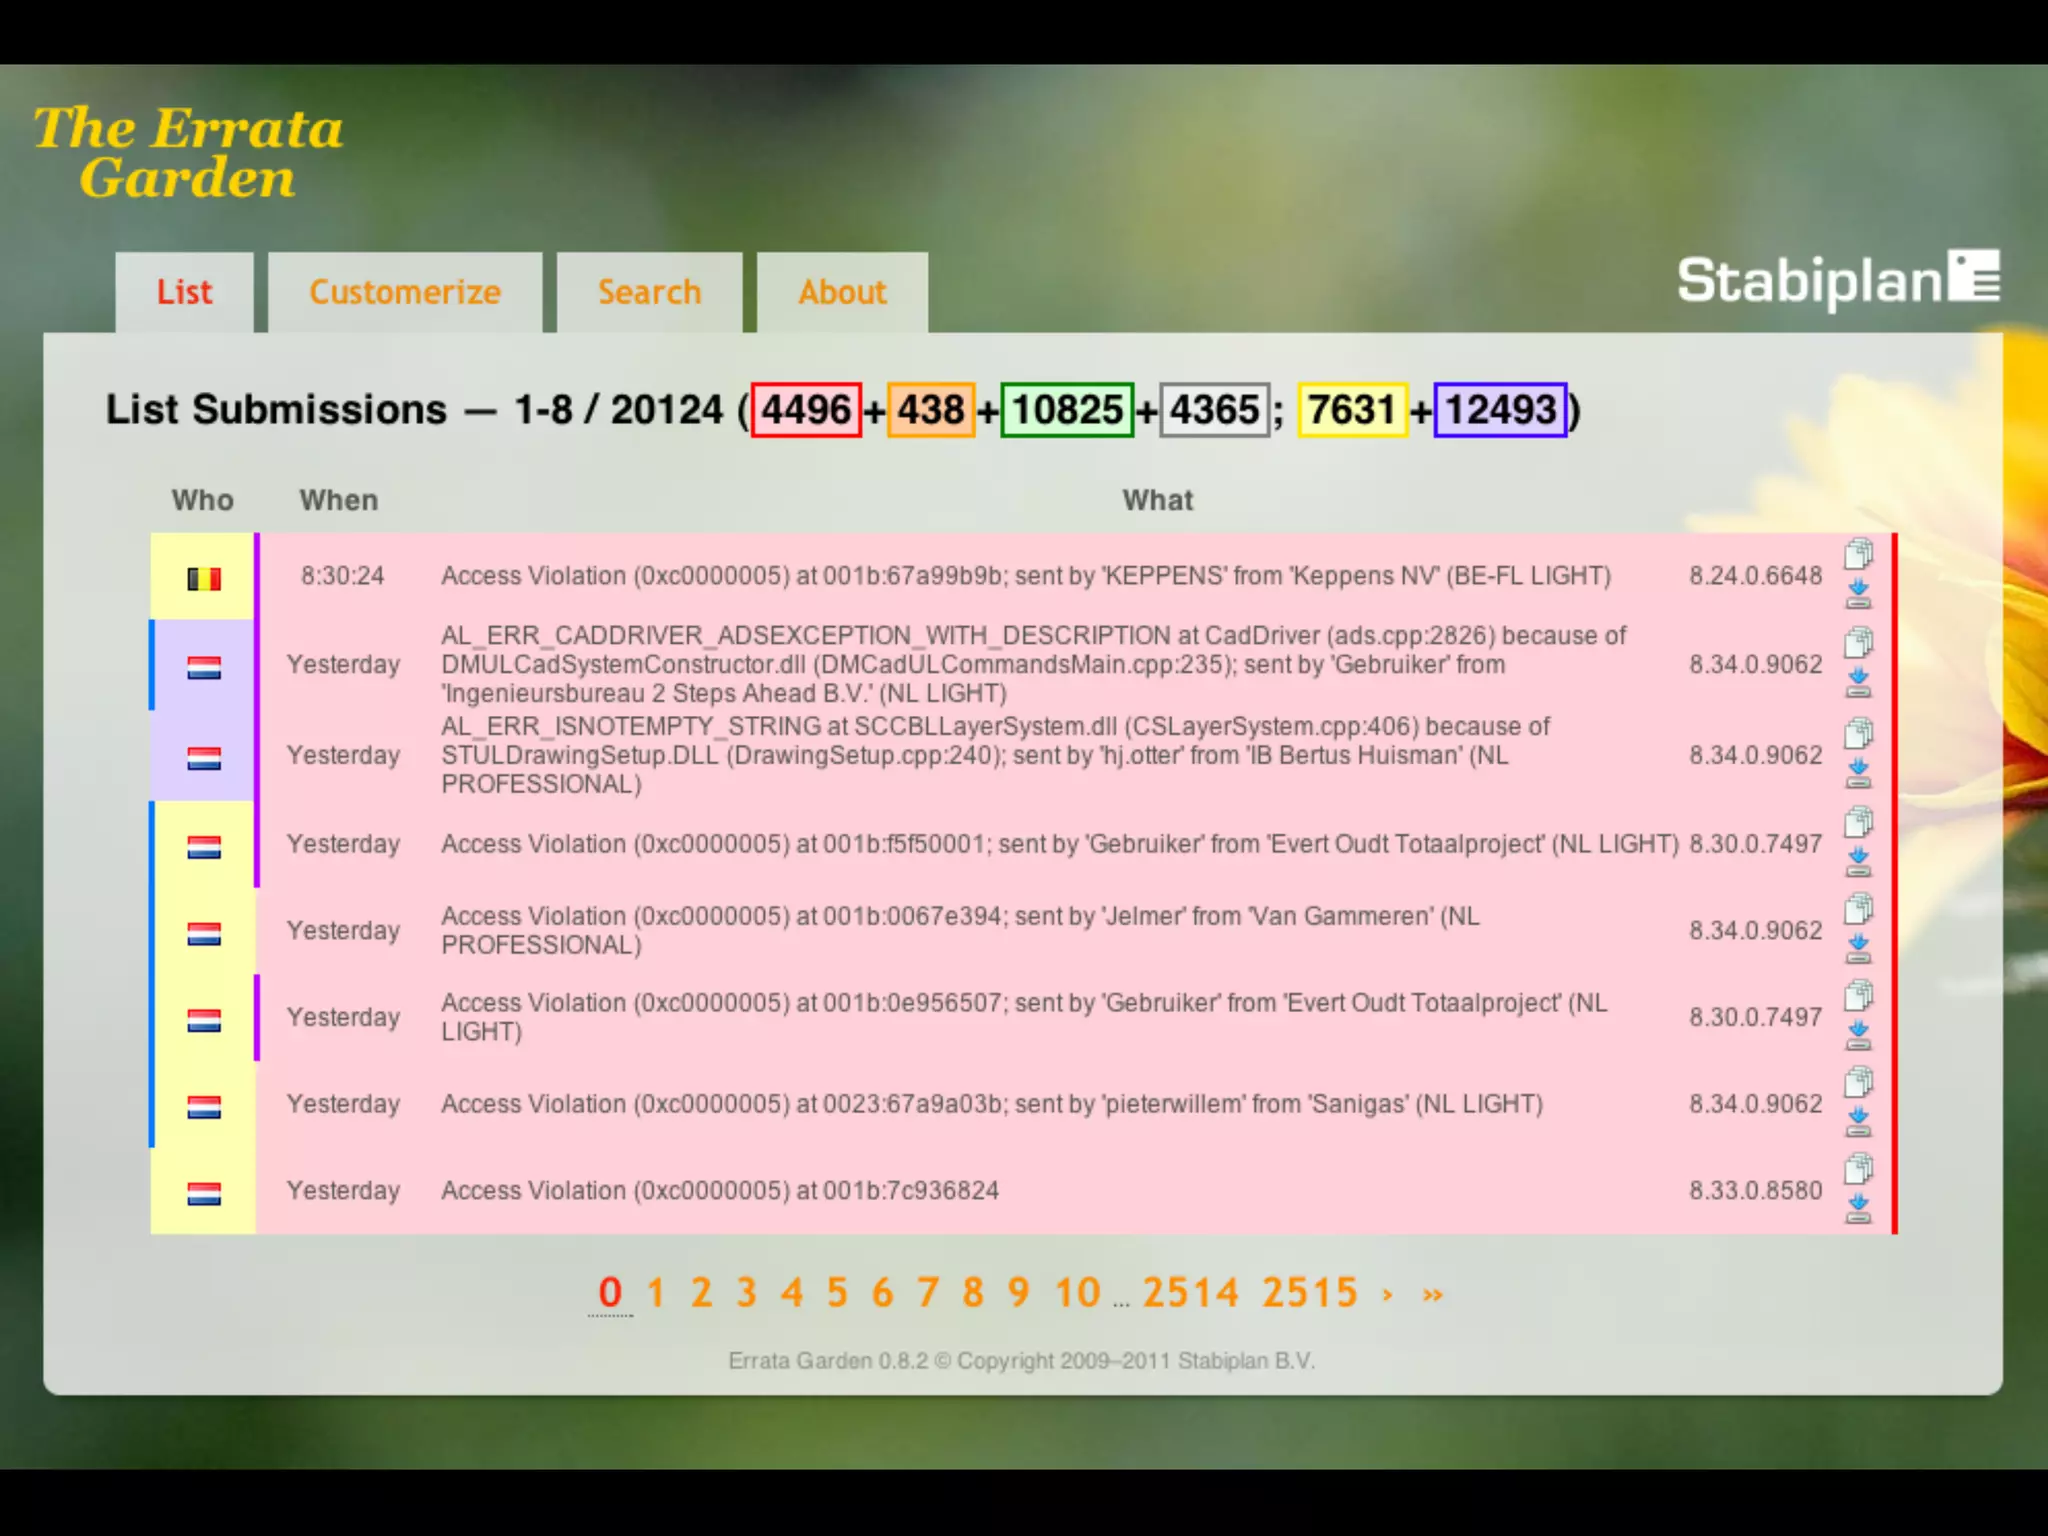Click the download icon on the KEPPENS row
The width and height of the screenshot is (2048, 1536).
click(x=1858, y=594)
